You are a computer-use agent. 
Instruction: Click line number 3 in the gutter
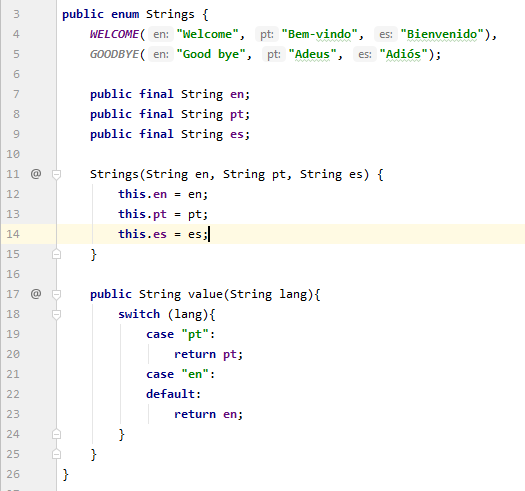16,14
